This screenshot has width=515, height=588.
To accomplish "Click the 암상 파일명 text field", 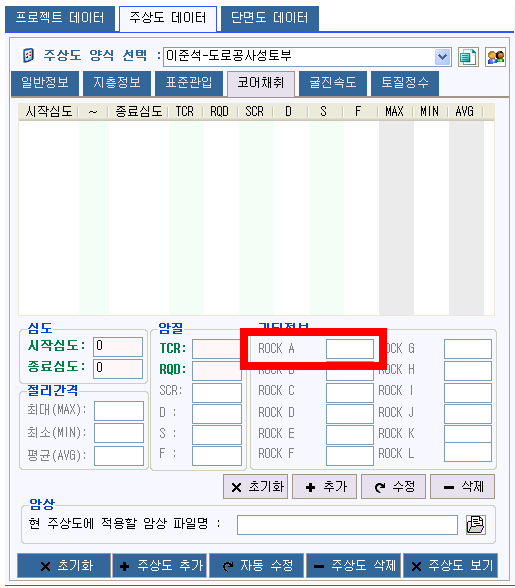I will [x=347, y=525].
